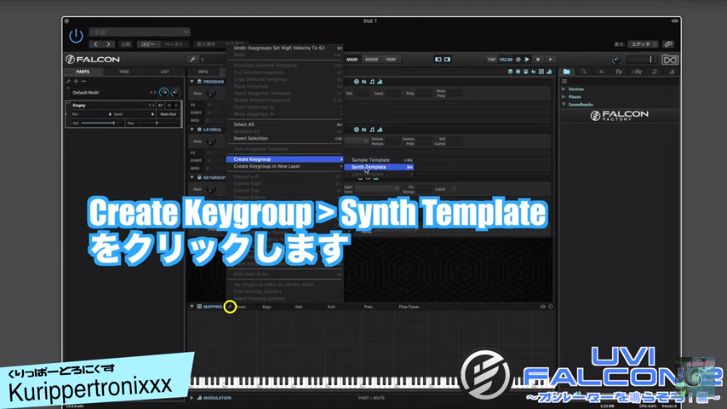727x409 pixels.
Task: Click the コピー (copy) preset button
Action: 148,45
